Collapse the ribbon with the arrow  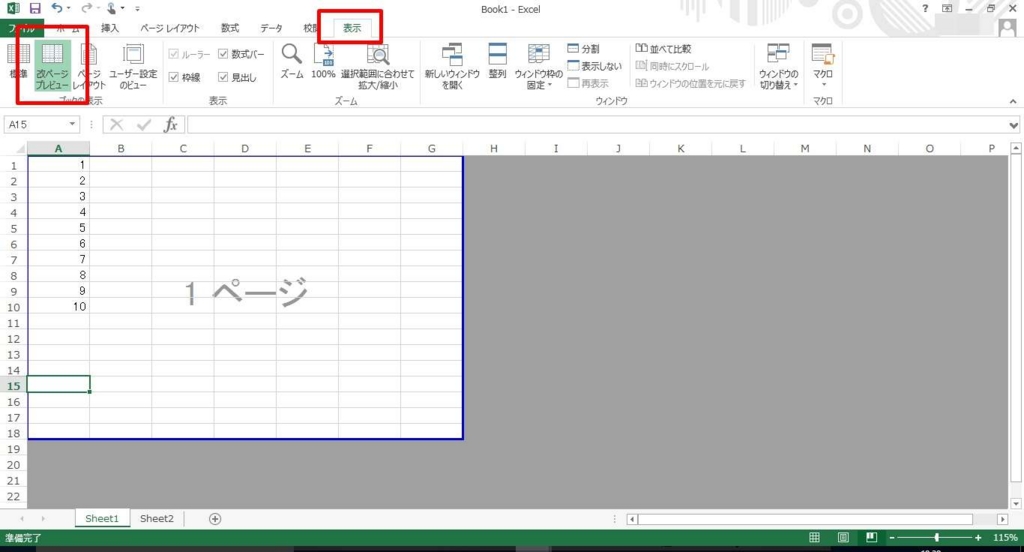pos(1013,101)
